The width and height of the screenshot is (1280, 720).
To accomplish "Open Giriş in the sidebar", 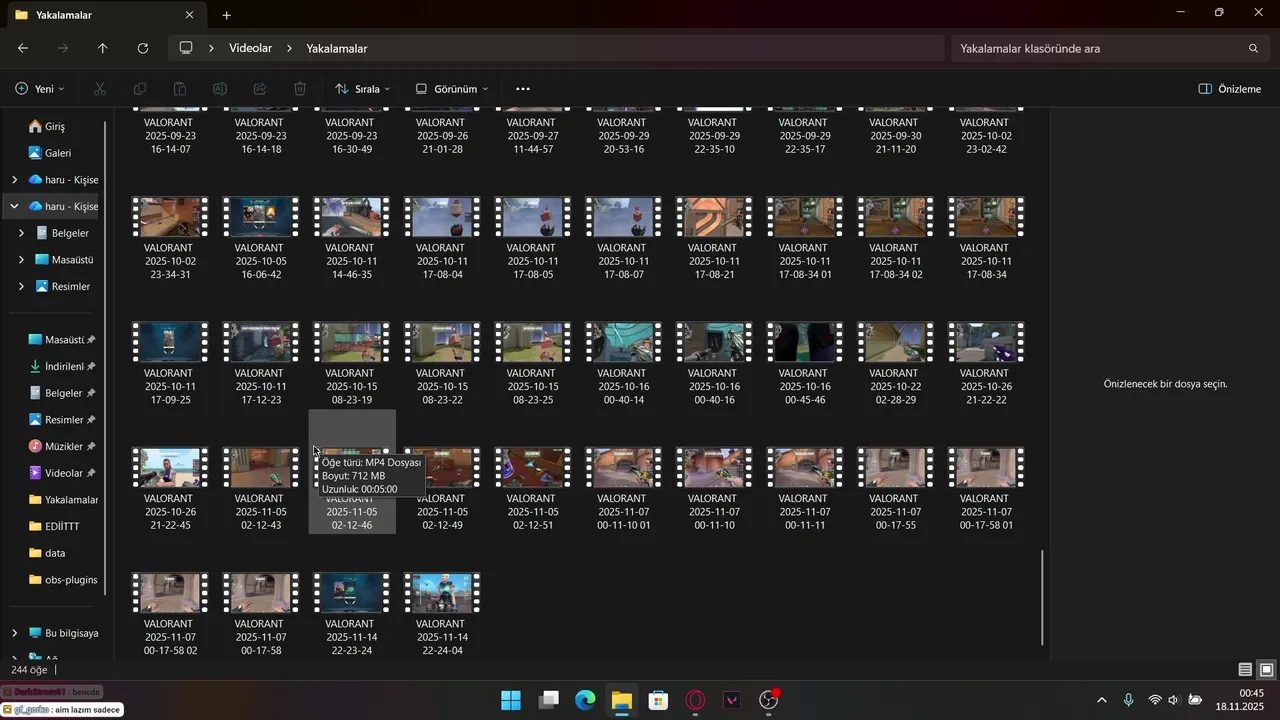I will pyautogui.click(x=55, y=127).
